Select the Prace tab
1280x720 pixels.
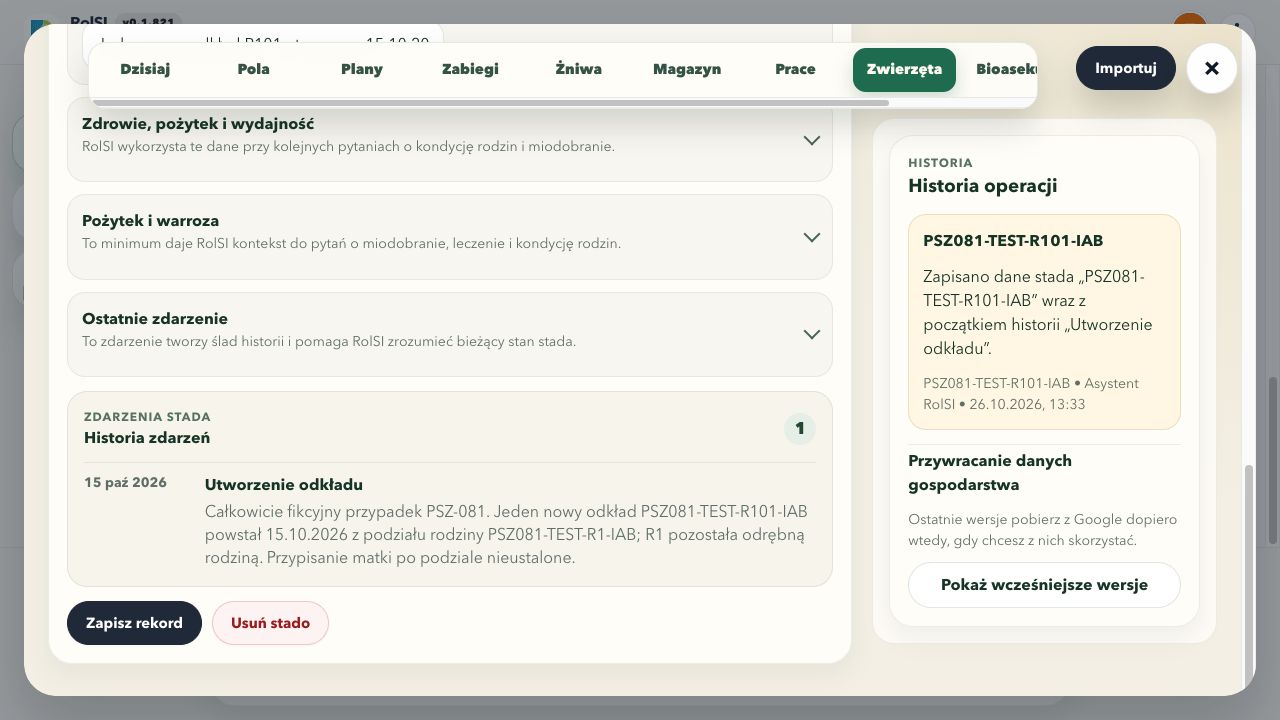pyautogui.click(x=795, y=69)
